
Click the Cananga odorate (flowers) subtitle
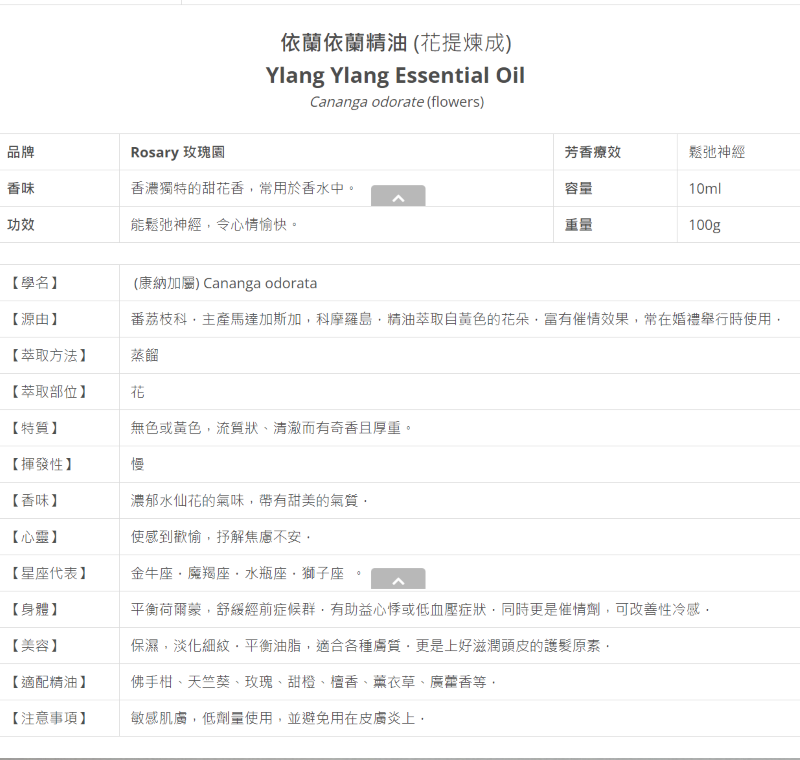click(396, 102)
